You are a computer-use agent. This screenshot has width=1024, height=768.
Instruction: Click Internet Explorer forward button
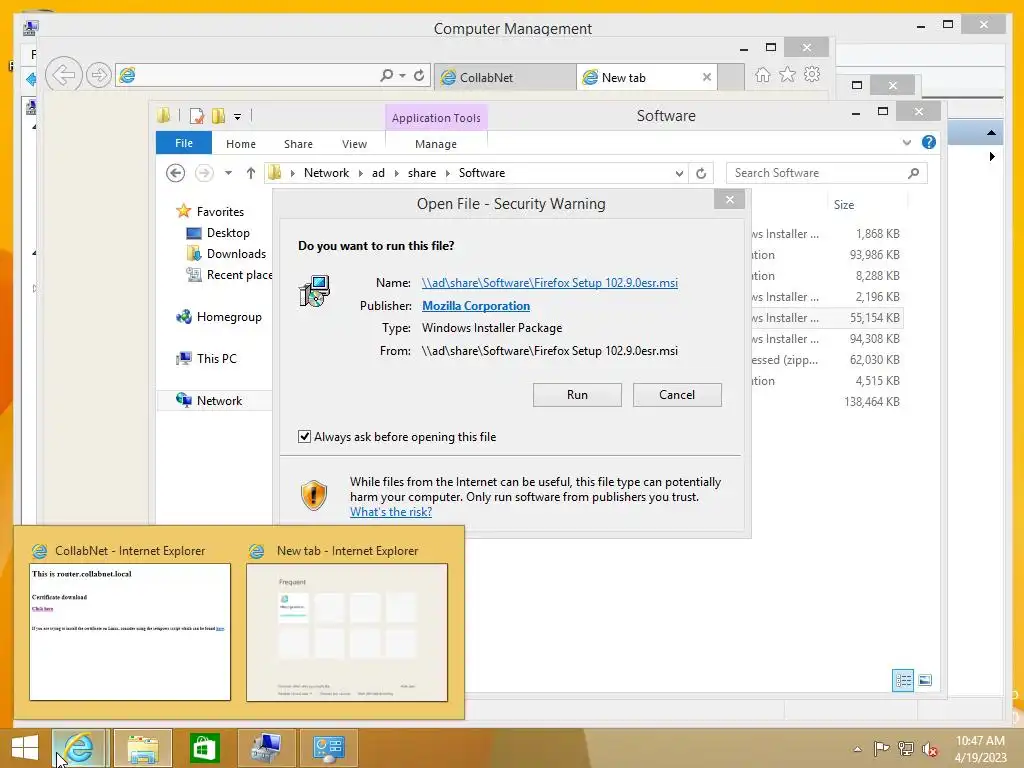[99, 76]
